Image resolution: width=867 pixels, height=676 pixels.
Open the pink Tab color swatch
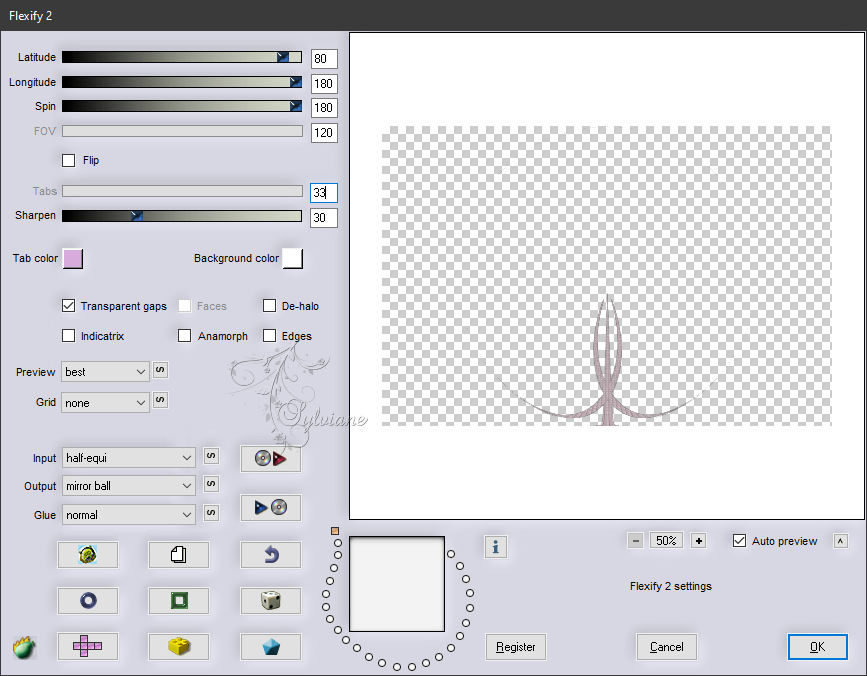point(73,258)
